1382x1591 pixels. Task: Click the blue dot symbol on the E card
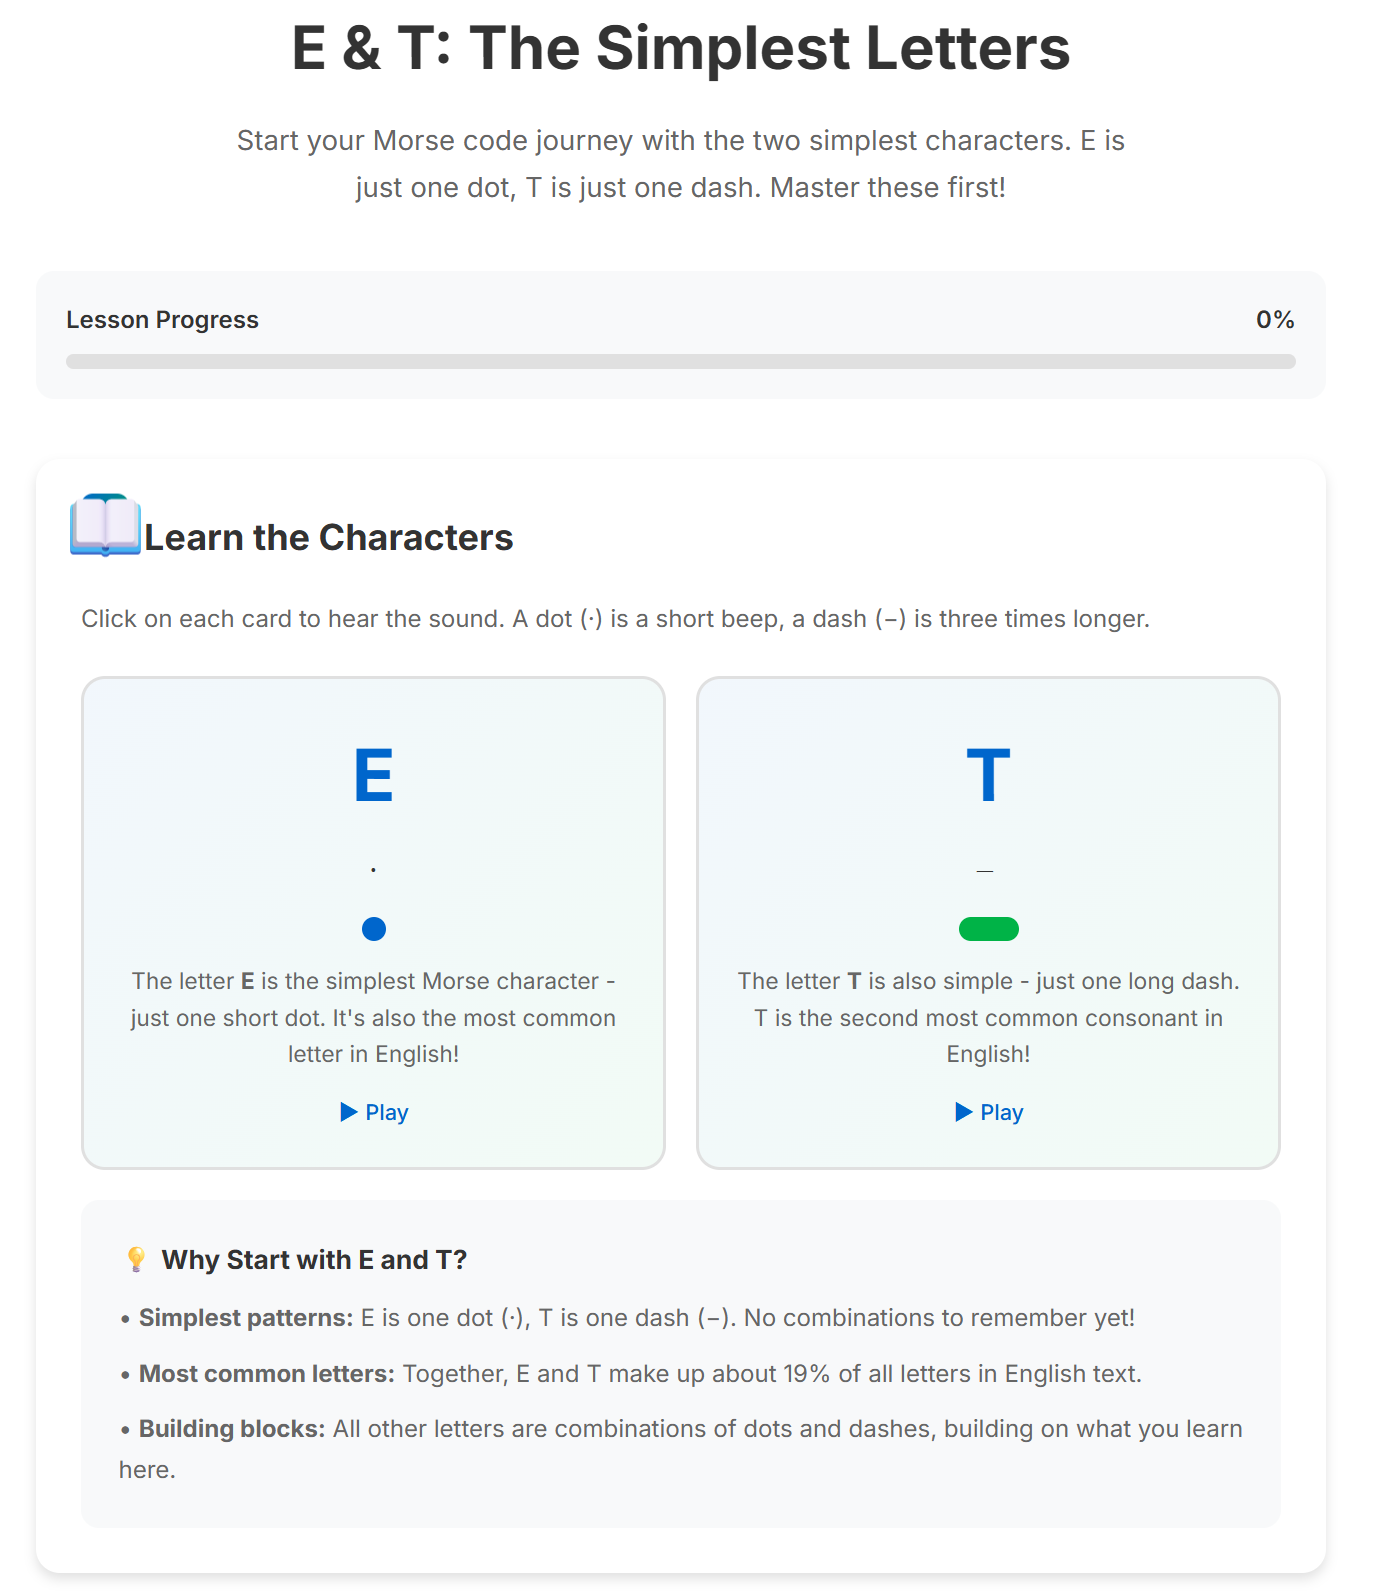(x=373, y=928)
